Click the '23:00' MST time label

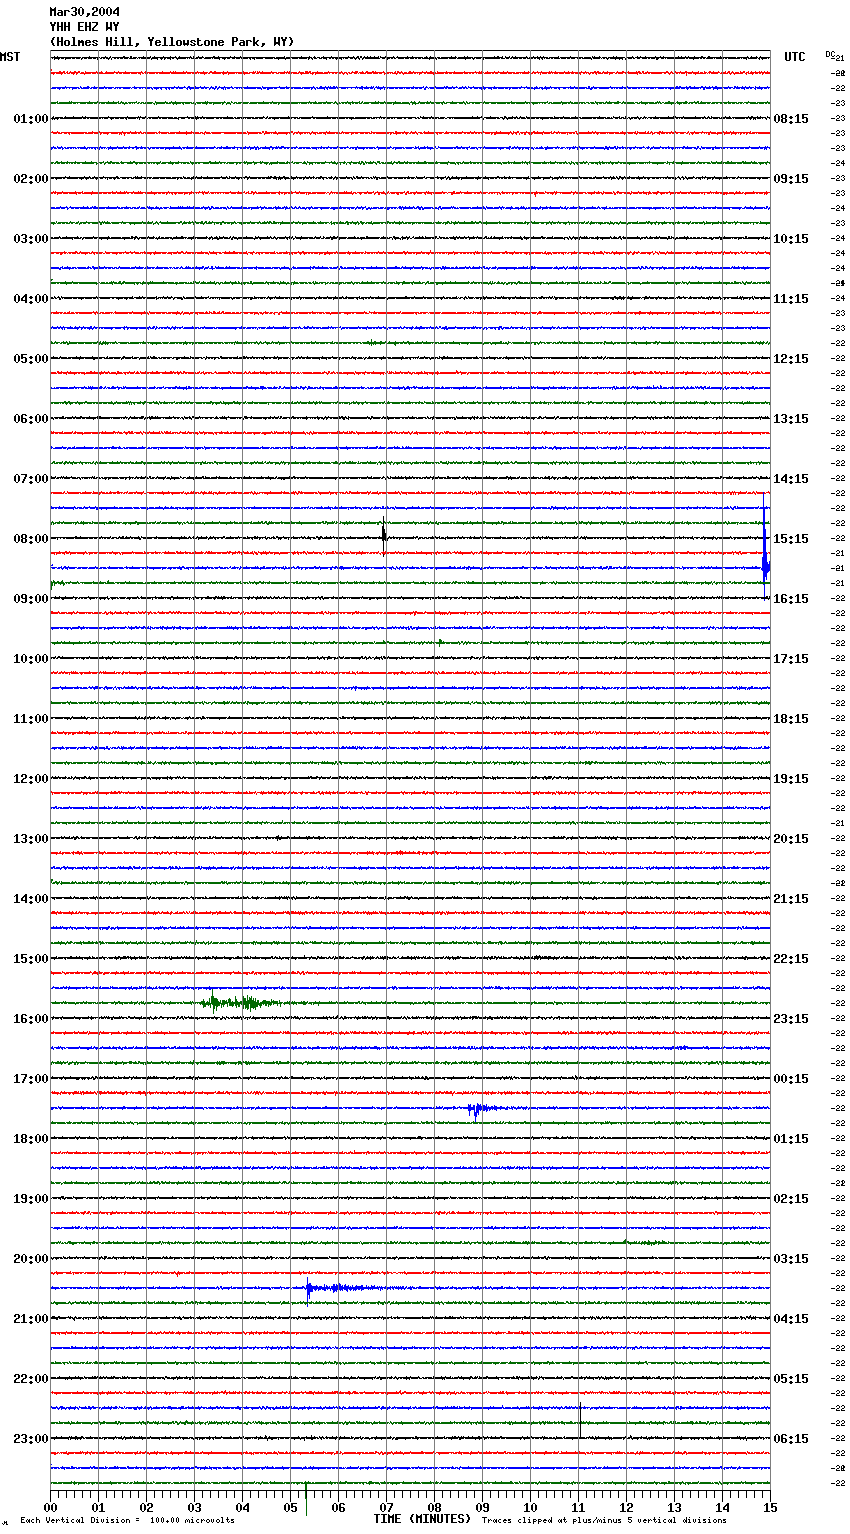pos(31,1439)
